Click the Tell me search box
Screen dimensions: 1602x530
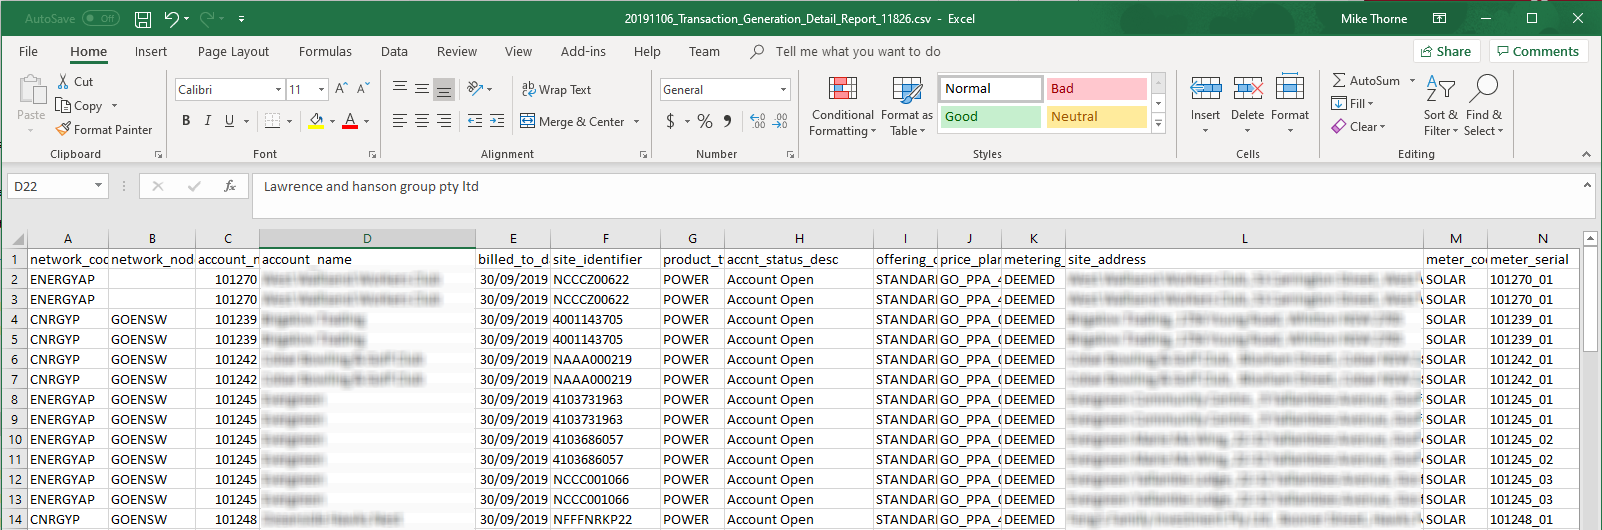(x=858, y=51)
